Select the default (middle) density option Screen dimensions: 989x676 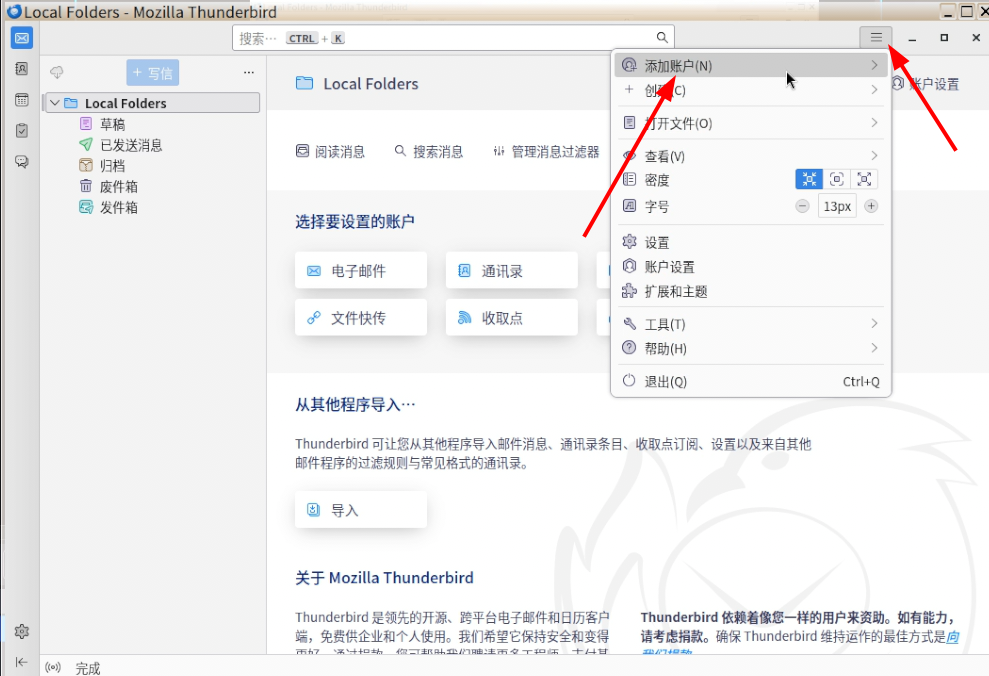(837, 179)
